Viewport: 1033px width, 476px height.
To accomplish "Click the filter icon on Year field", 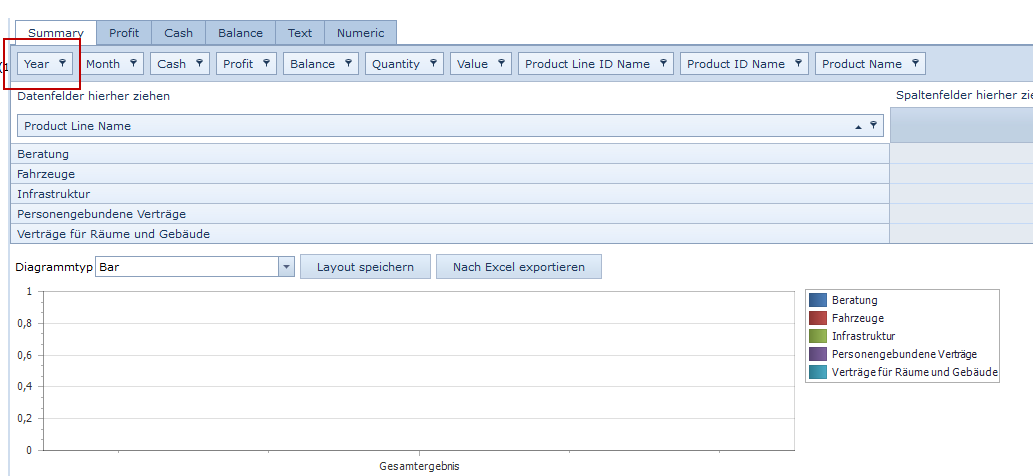I will 62,64.
